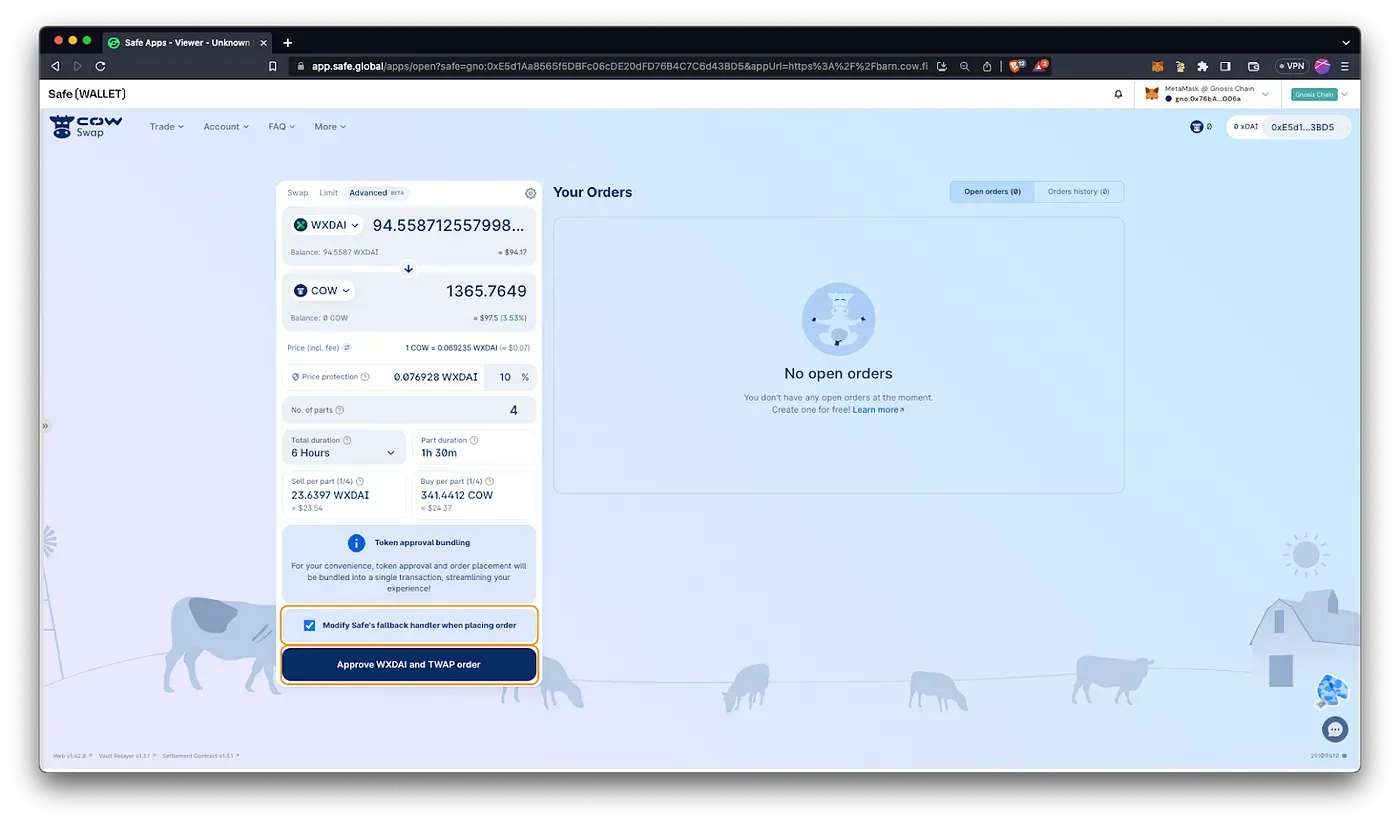Edit the price protection 10 percent field
Image resolution: width=1400 pixels, height=824 pixels.
505,377
